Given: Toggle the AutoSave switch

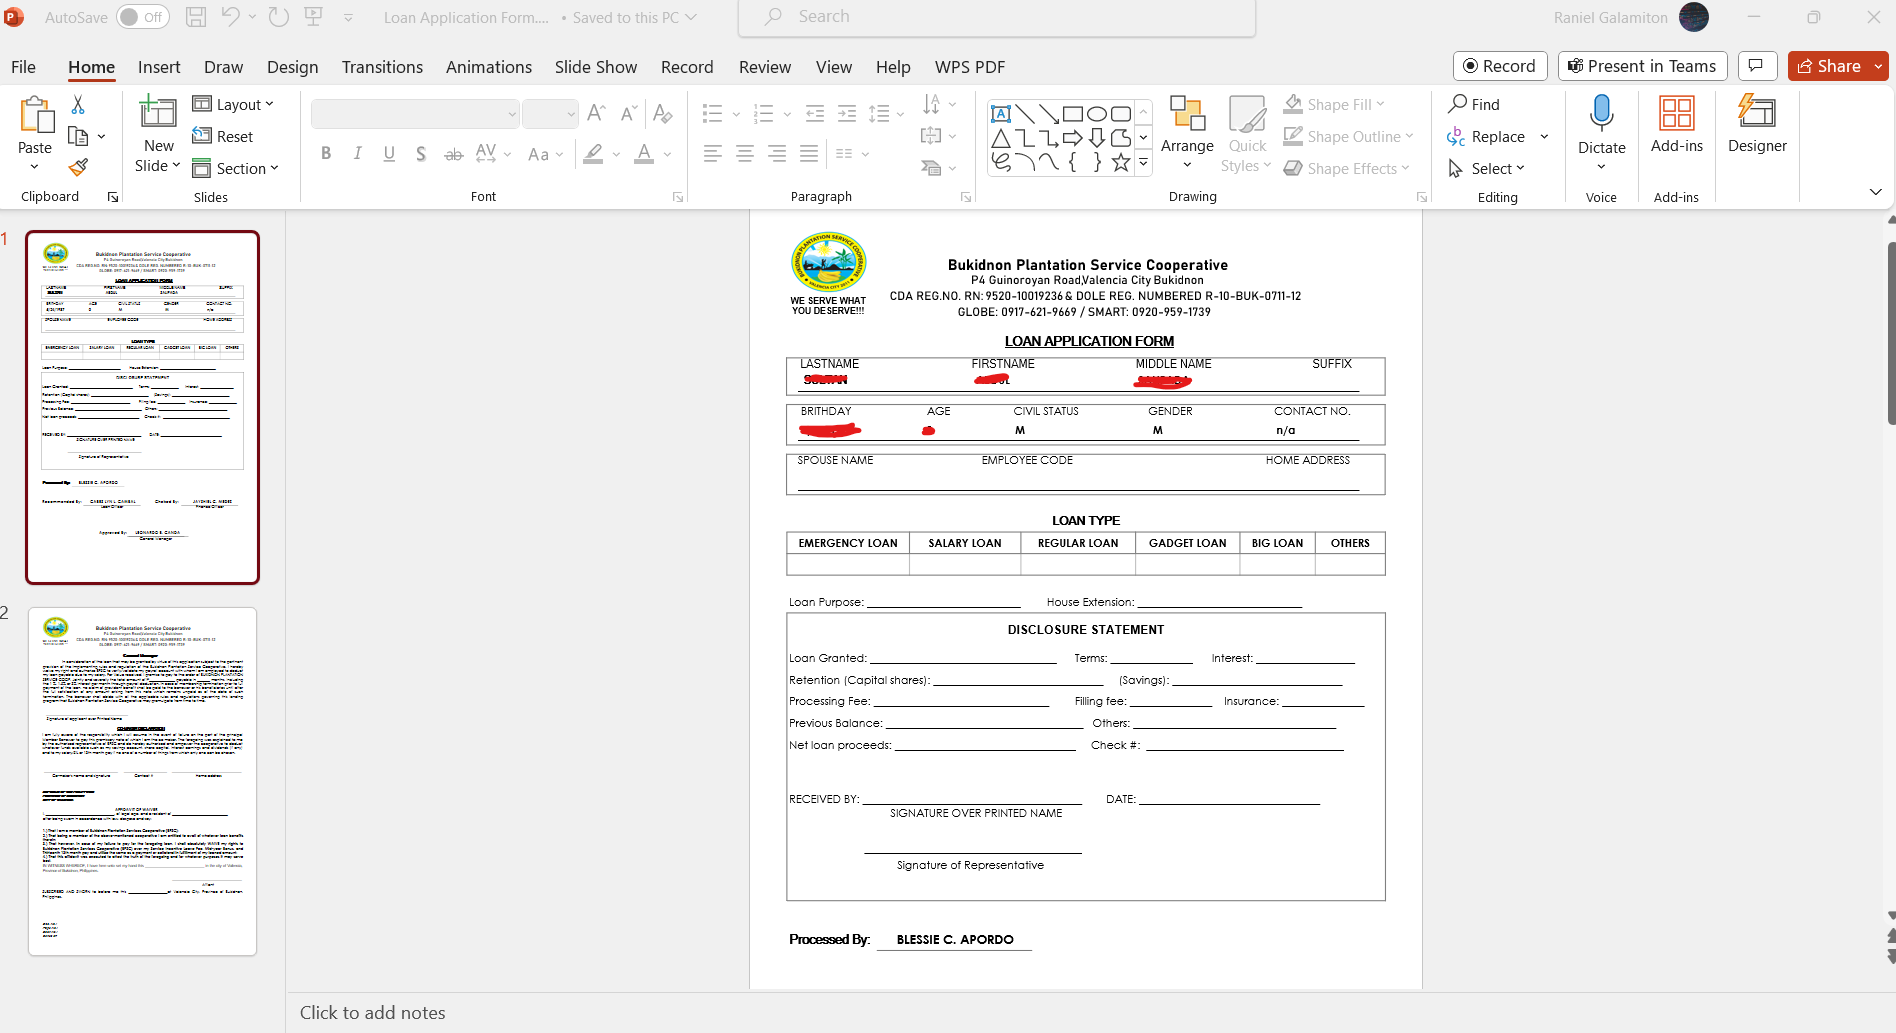Looking at the screenshot, I should [x=142, y=17].
